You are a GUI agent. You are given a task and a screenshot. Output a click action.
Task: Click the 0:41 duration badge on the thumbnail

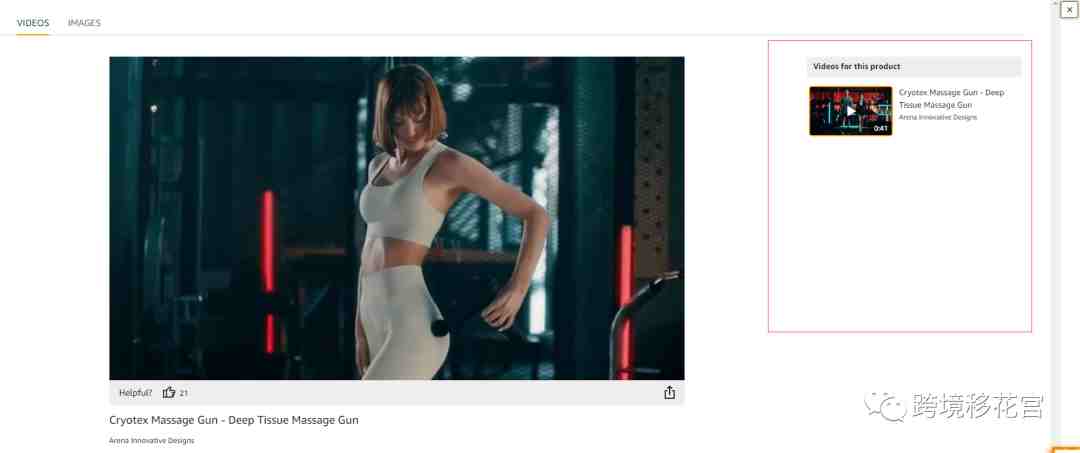(880, 129)
